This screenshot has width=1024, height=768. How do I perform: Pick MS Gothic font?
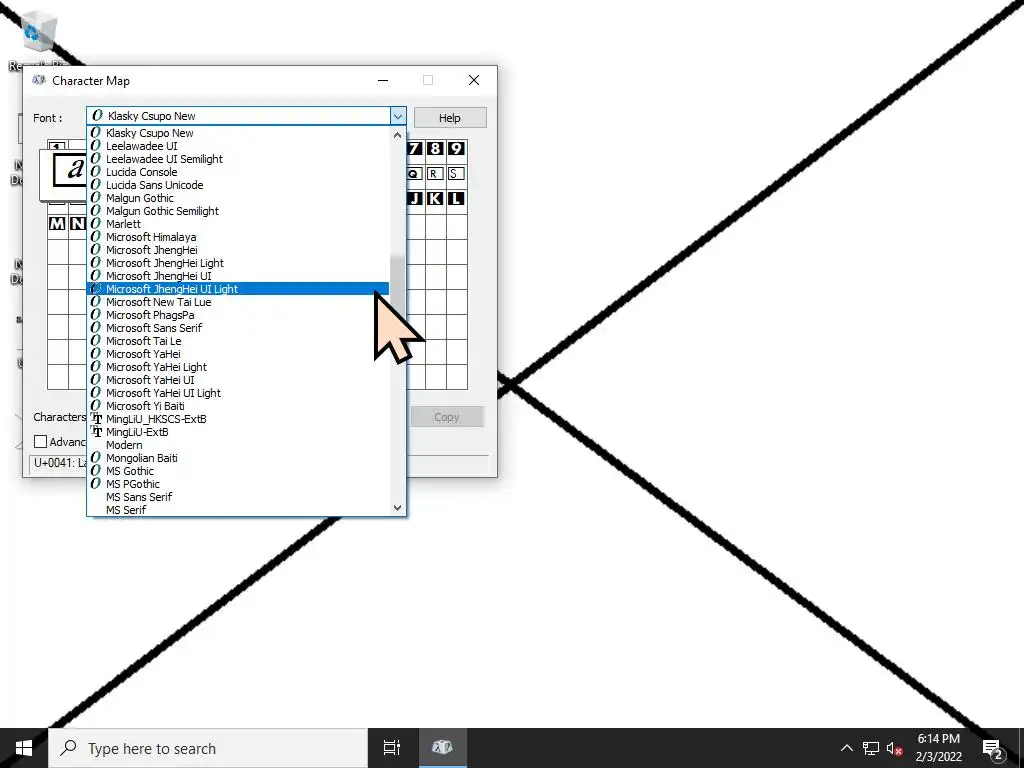(238, 472)
